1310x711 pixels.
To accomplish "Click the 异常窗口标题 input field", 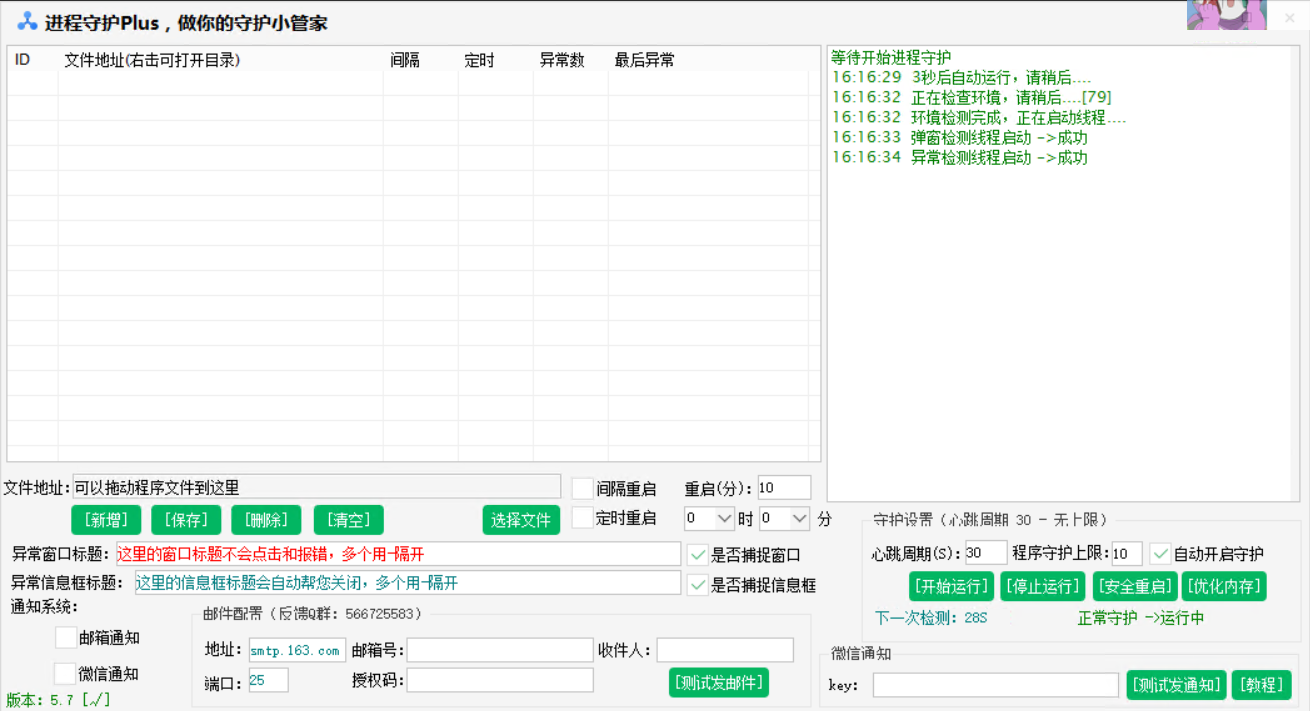I will tap(398, 554).
